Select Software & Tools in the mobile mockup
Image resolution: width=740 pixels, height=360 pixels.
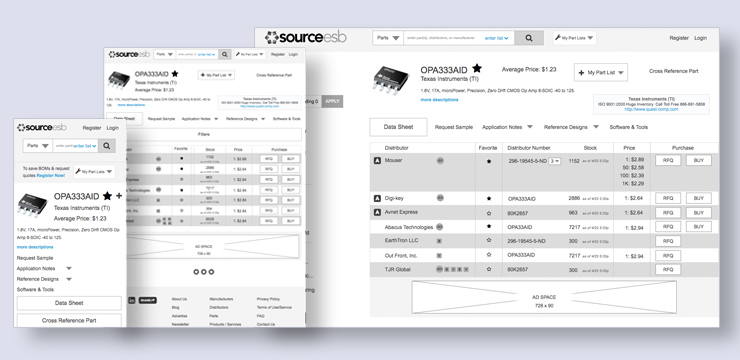pyautogui.click(x=35, y=290)
